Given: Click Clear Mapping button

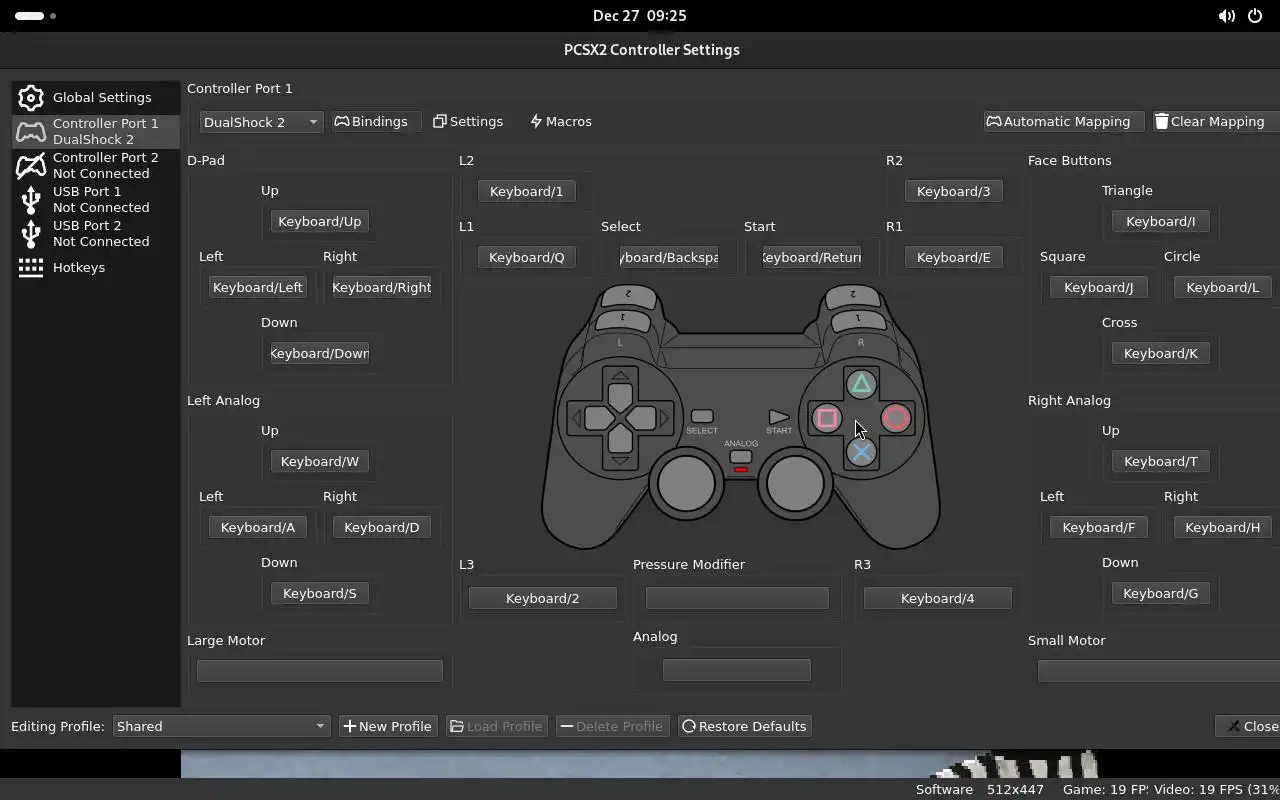Looking at the screenshot, I should pos(1216,122).
